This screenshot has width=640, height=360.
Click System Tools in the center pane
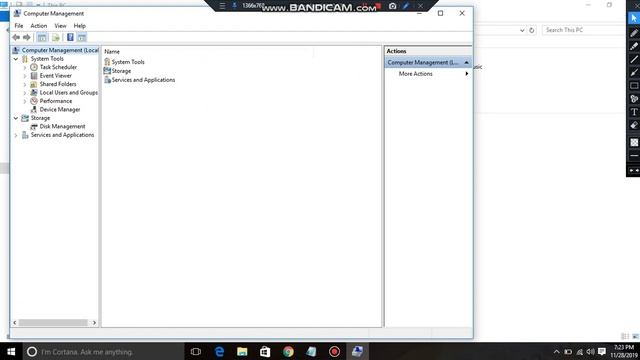[128, 62]
